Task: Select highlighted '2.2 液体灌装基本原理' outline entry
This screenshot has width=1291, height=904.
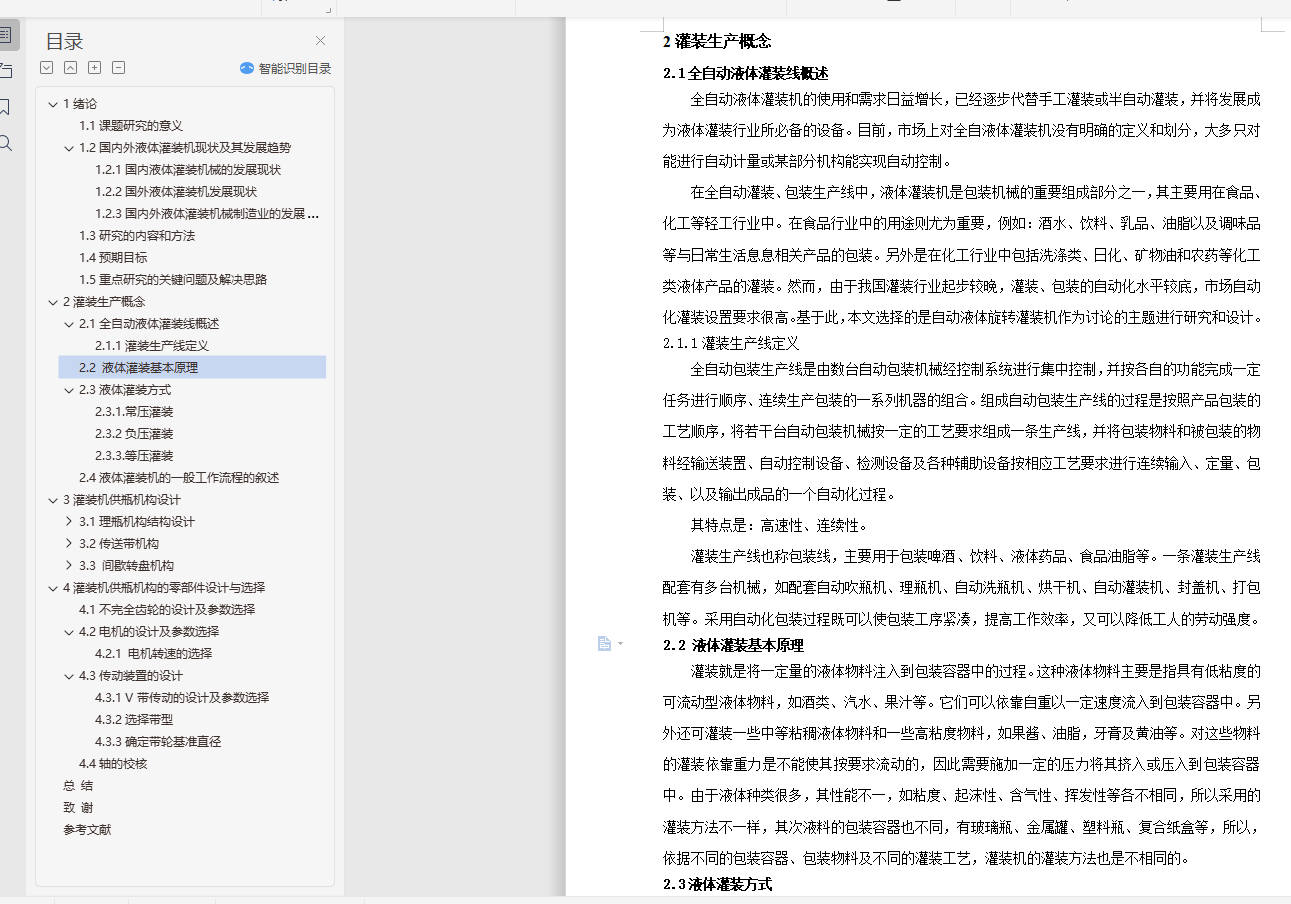Action: (192, 367)
